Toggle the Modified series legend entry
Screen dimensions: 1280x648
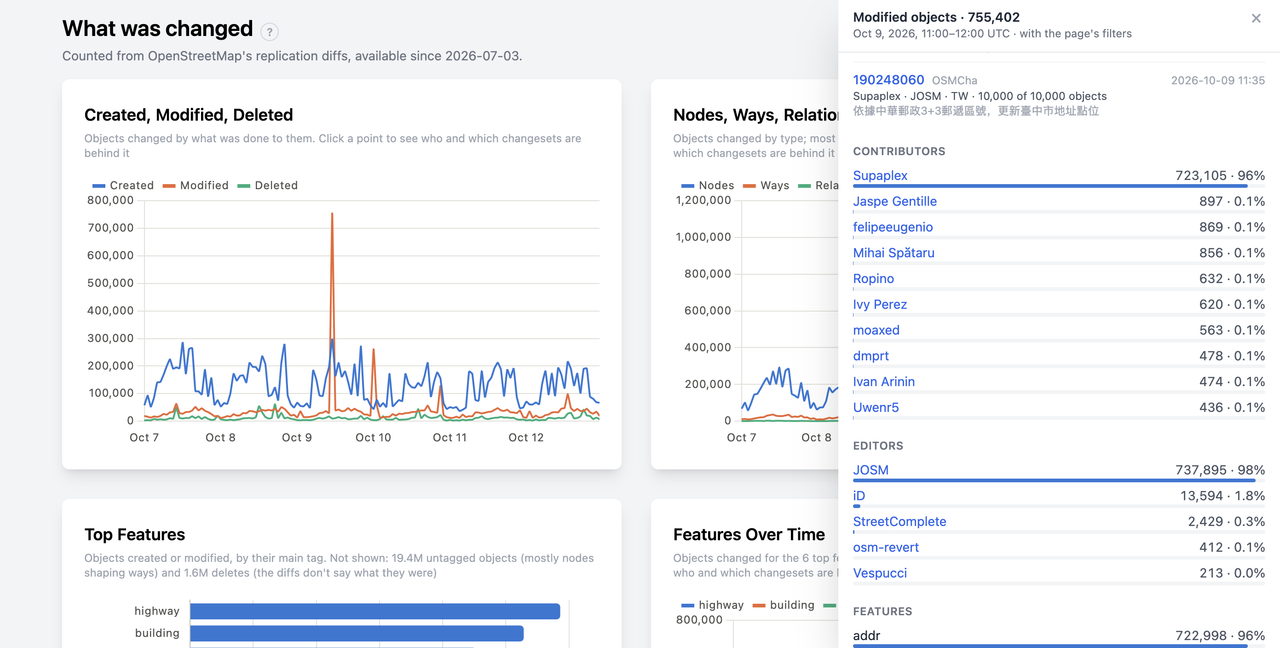(x=195, y=185)
